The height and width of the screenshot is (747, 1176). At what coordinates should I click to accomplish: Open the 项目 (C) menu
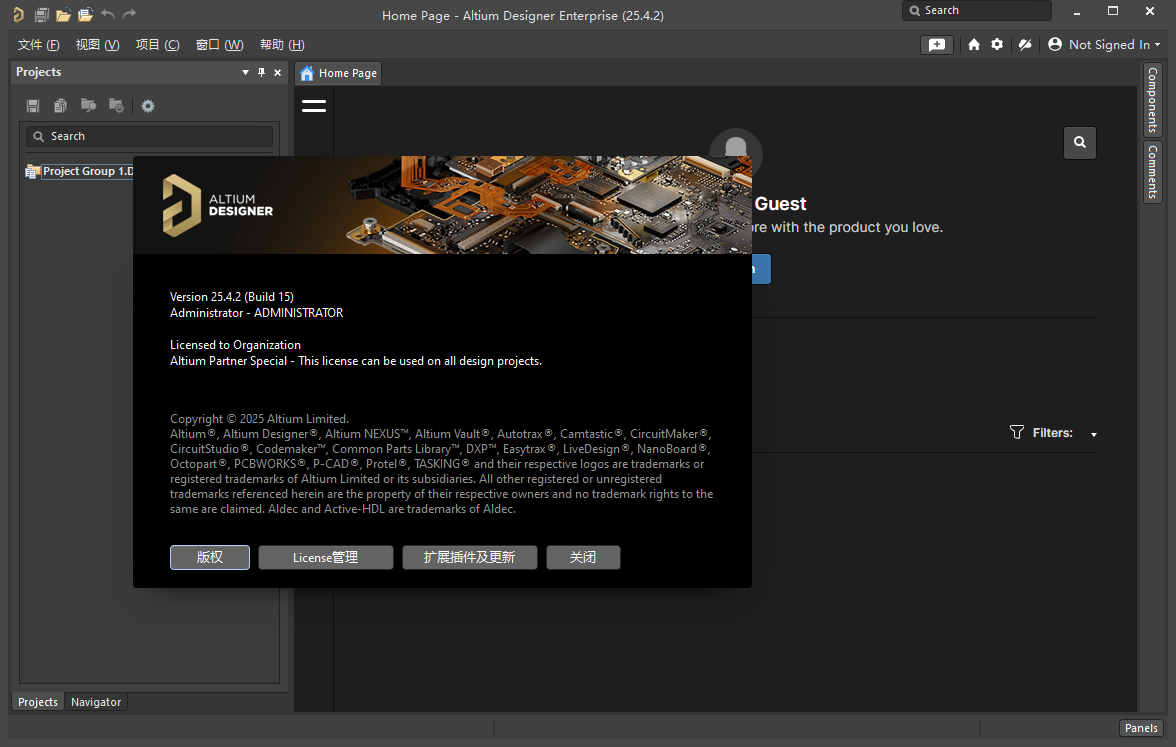click(158, 45)
